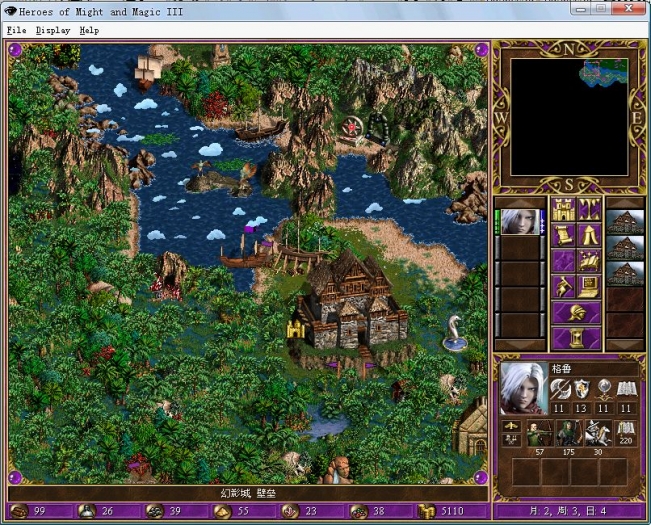The height and width of the screenshot is (525, 651).
Task: Select the middle town thumbnail in town list
Action: (625, 247)
